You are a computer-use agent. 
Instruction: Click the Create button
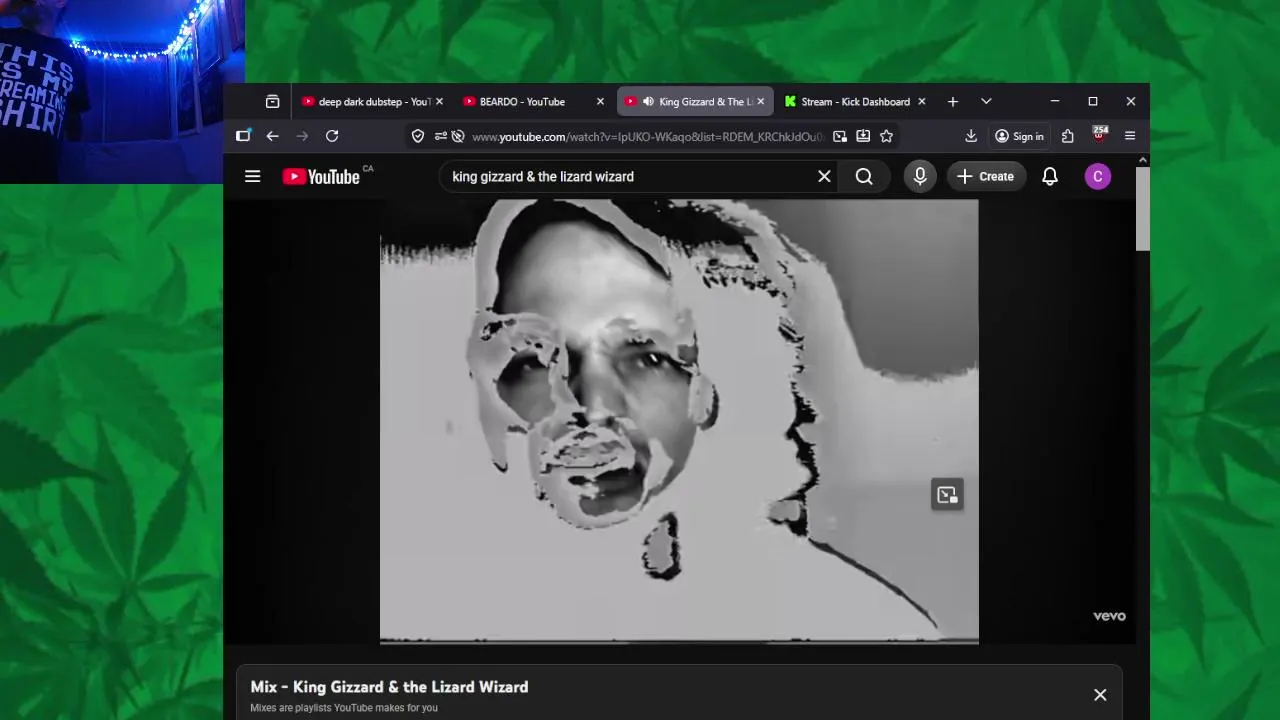click(986, 176)
